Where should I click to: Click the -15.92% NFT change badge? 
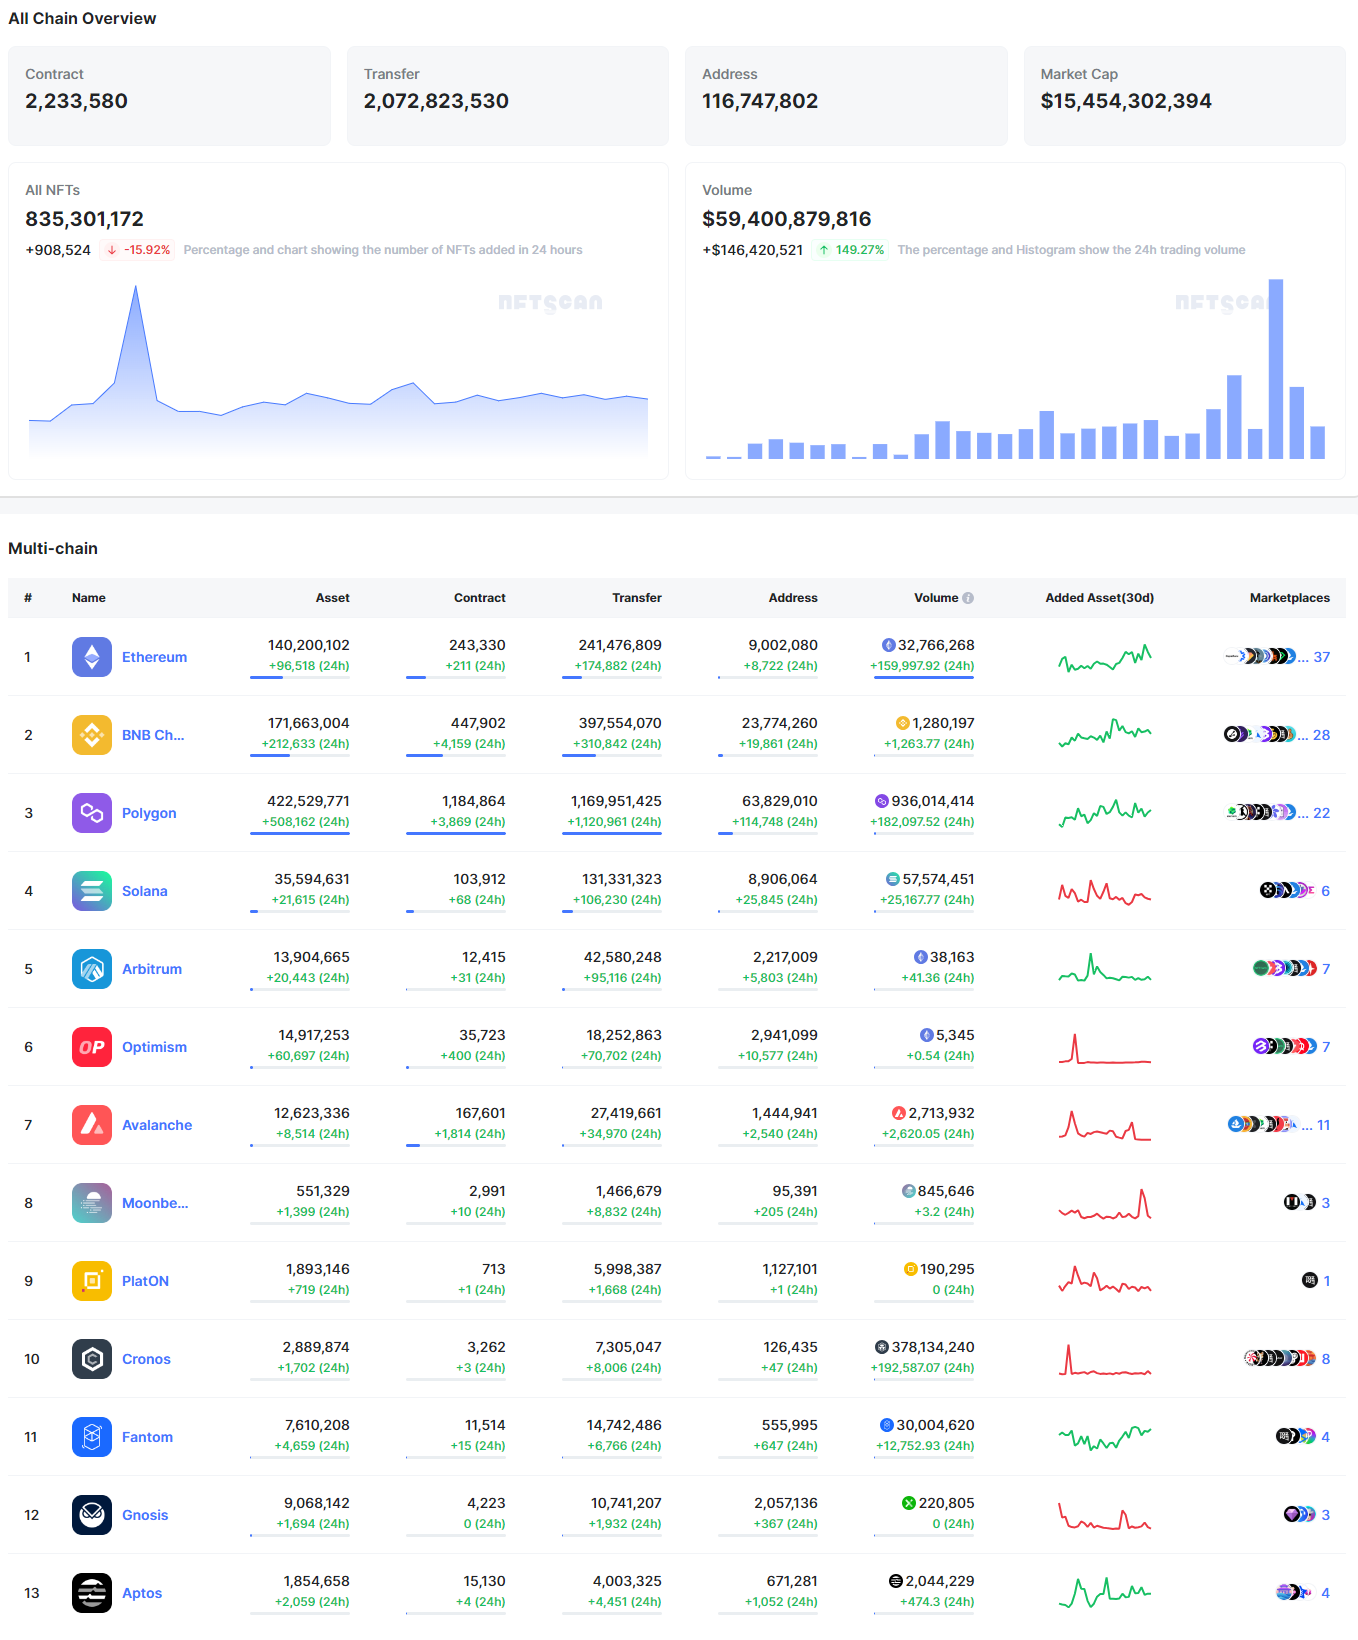tap(137, 250)
